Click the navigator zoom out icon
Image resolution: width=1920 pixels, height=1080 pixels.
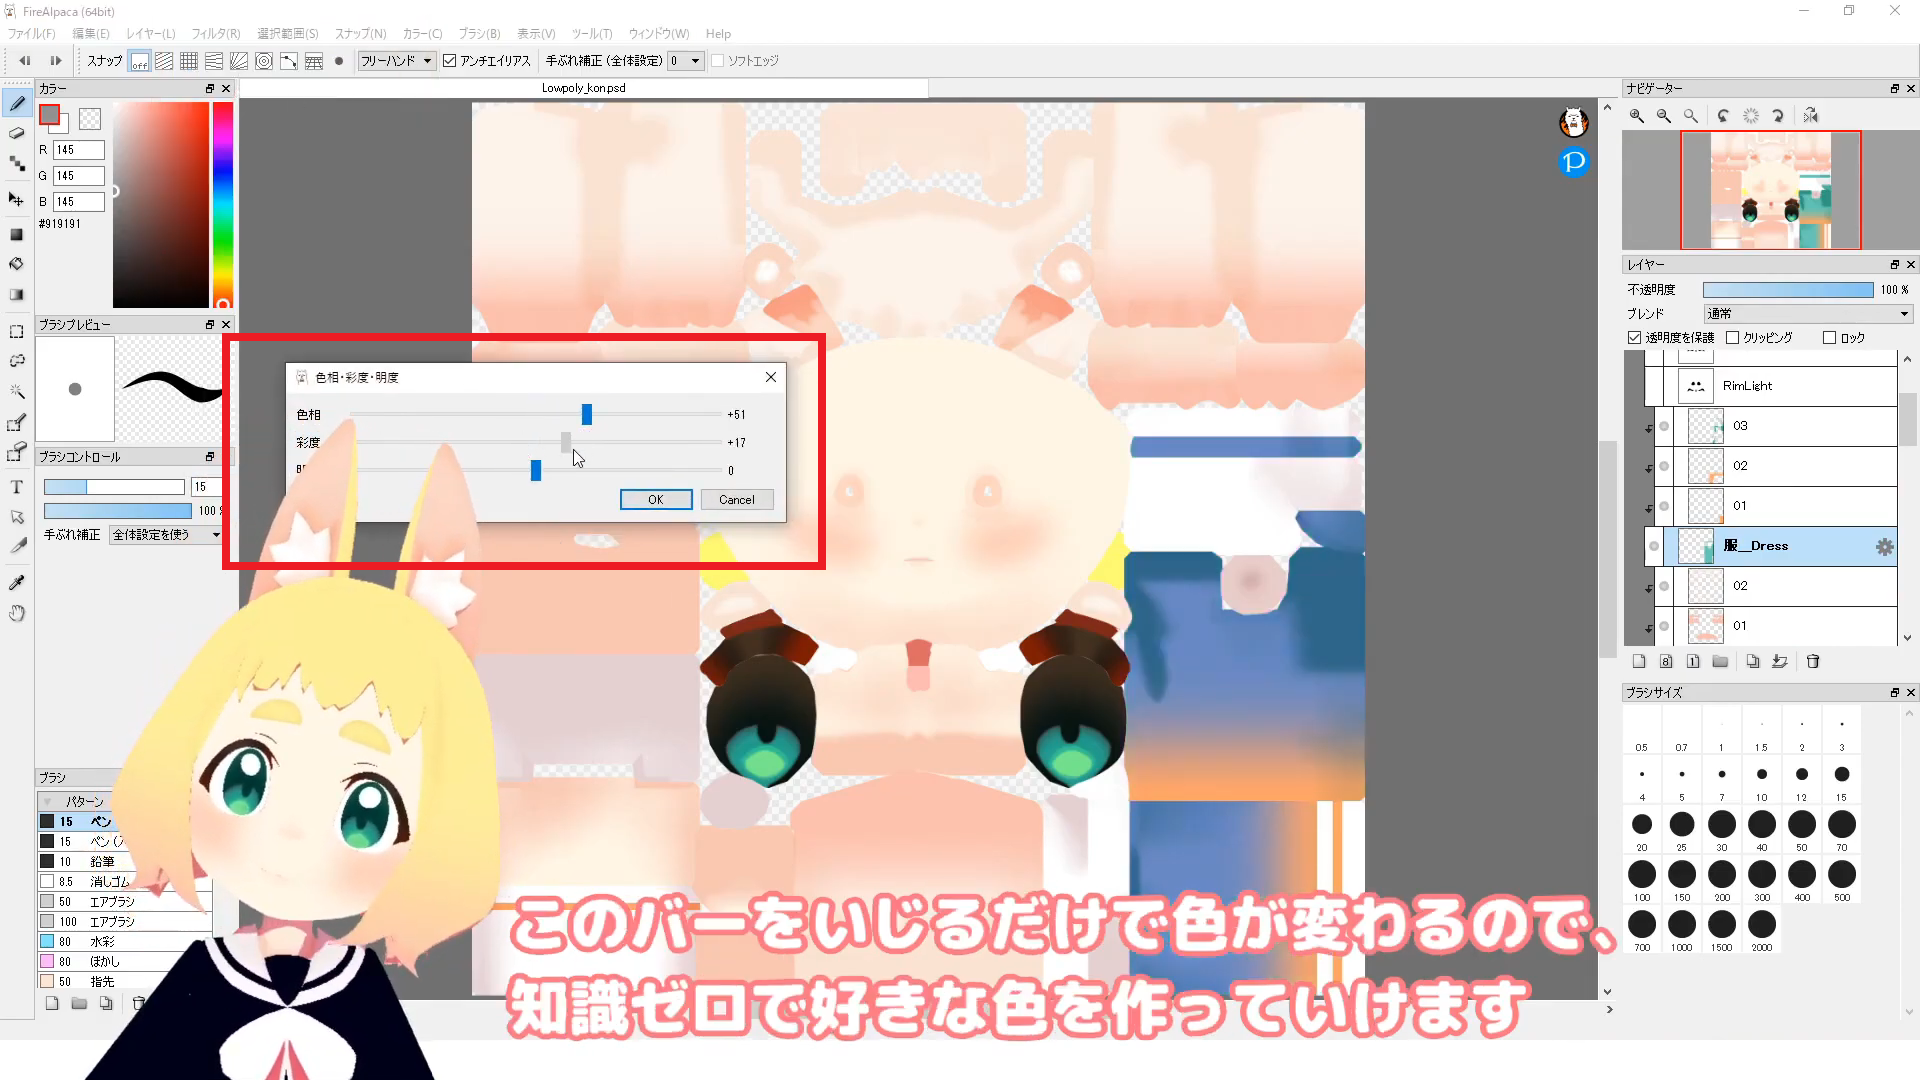point(1664,116)
